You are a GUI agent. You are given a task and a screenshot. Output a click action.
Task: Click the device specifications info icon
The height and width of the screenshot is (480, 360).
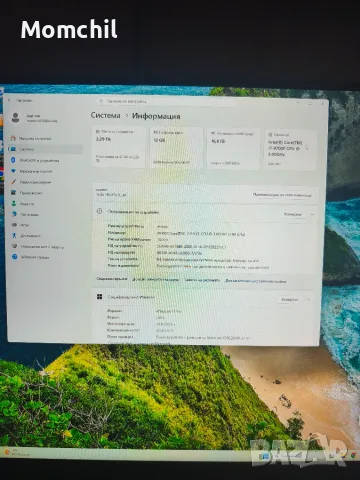click(x=99, y=211)
